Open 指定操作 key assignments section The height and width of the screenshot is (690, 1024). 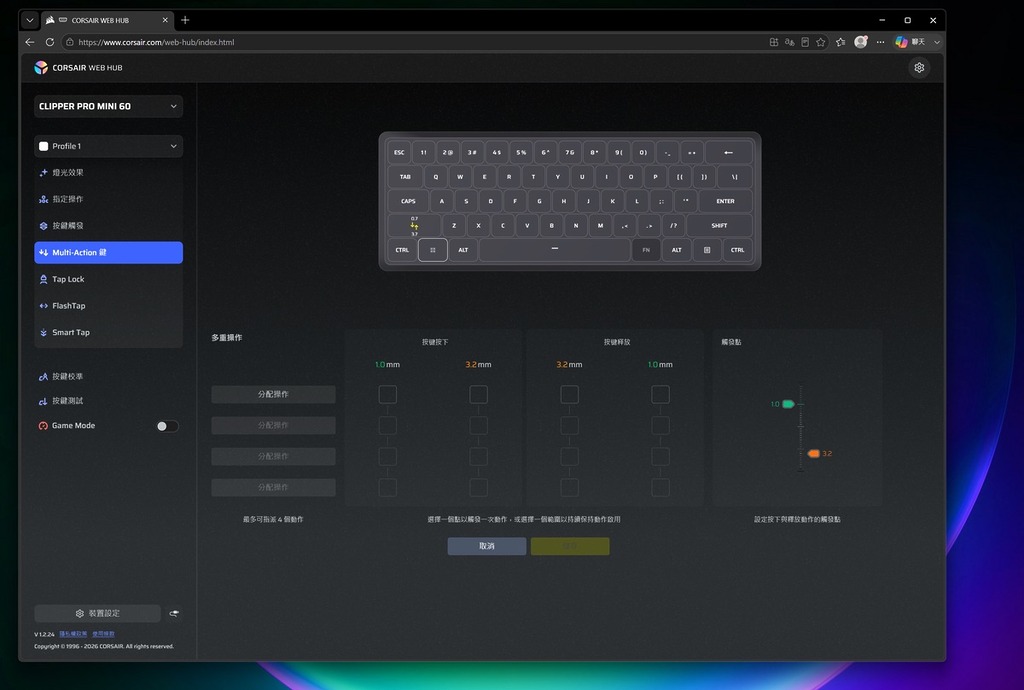click(x=108, y=199)
